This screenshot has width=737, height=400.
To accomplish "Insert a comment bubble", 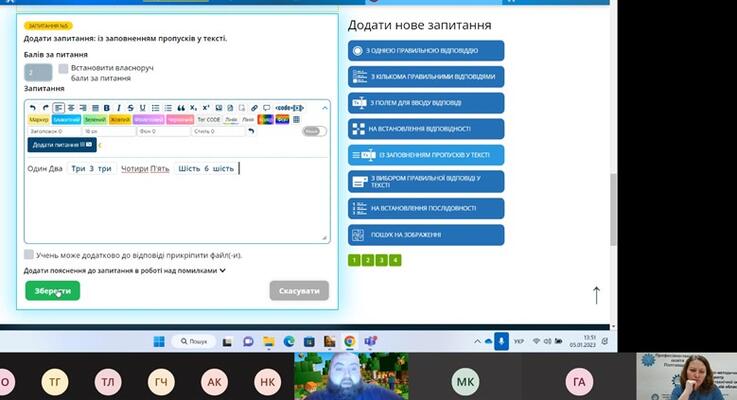I will tap(267, 108).
